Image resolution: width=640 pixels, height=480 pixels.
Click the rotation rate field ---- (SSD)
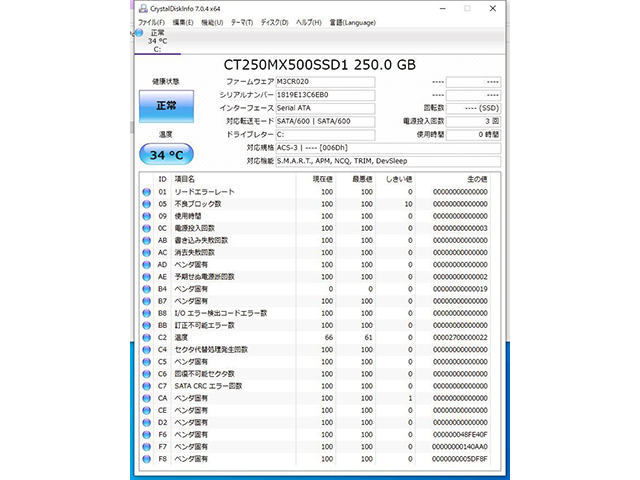[x=473, y=108]
